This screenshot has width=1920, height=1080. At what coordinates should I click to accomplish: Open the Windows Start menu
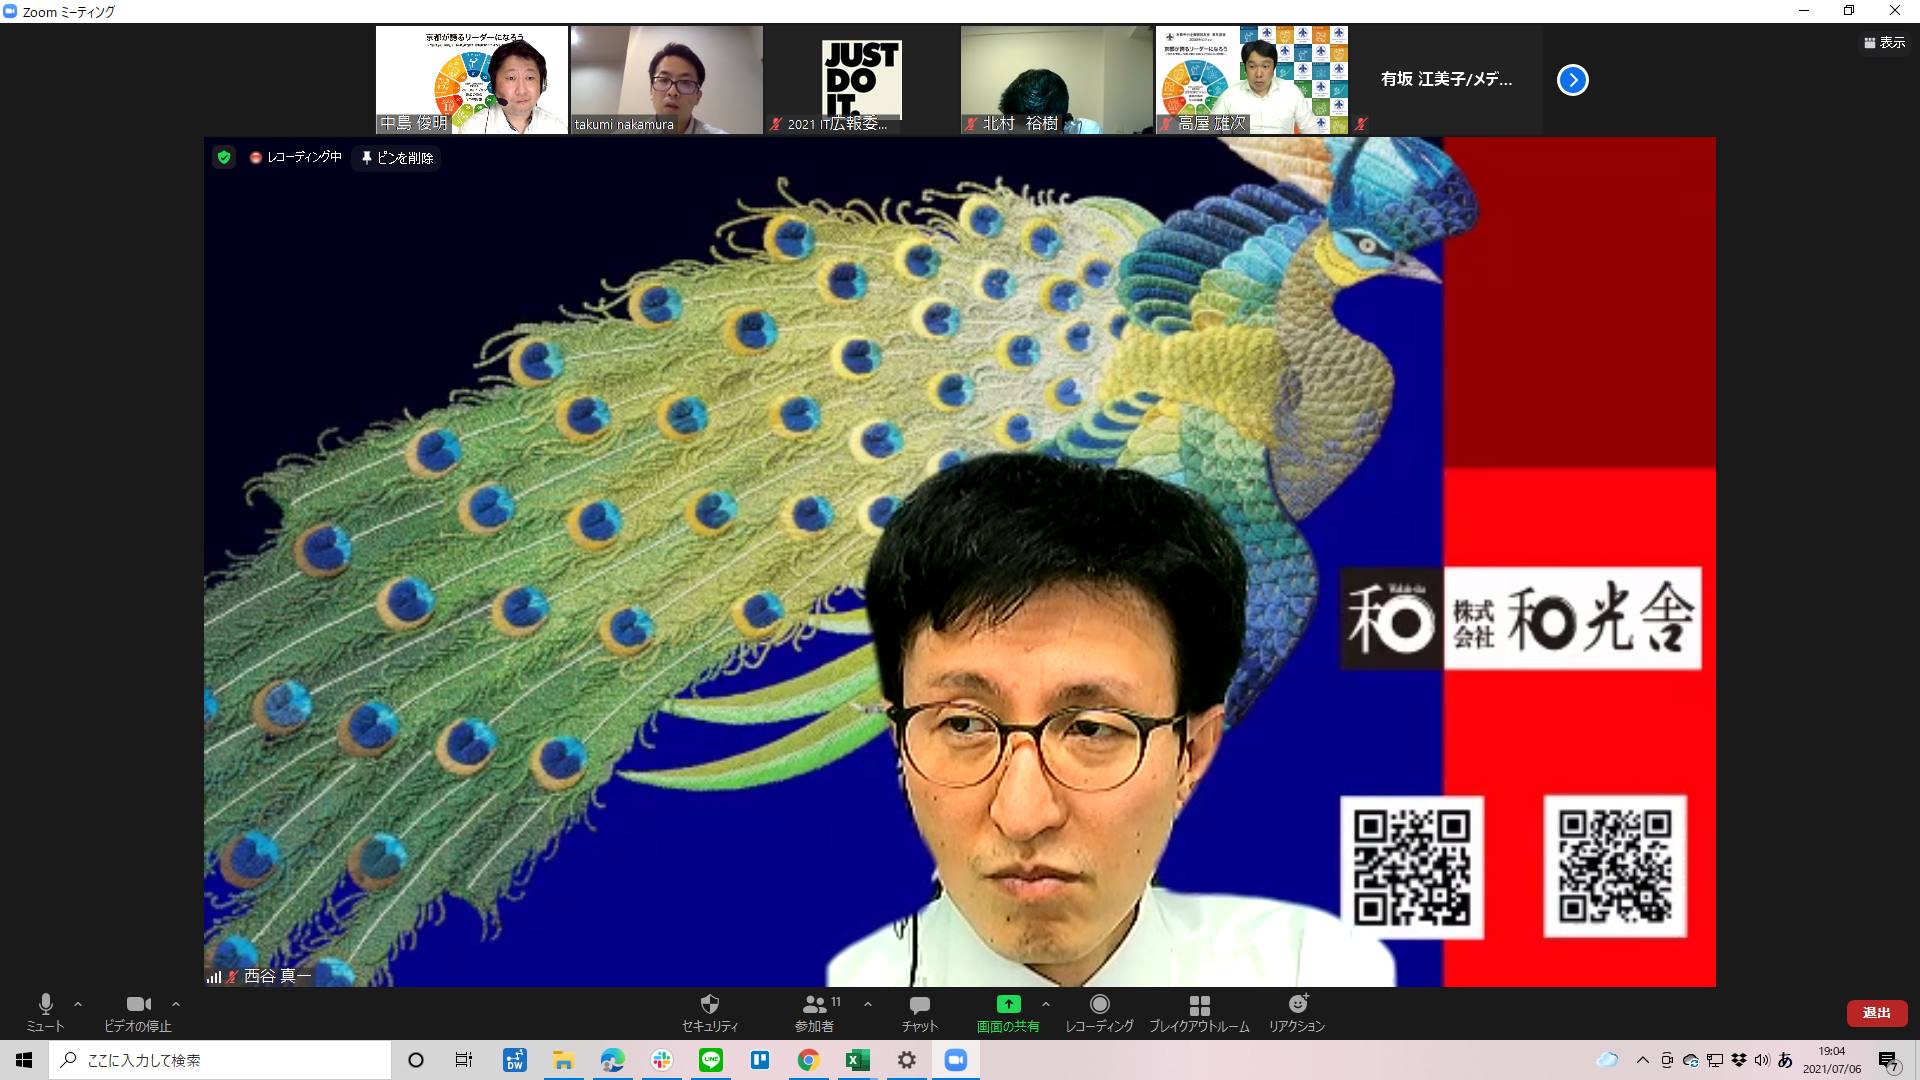(x=24, y=1060)
